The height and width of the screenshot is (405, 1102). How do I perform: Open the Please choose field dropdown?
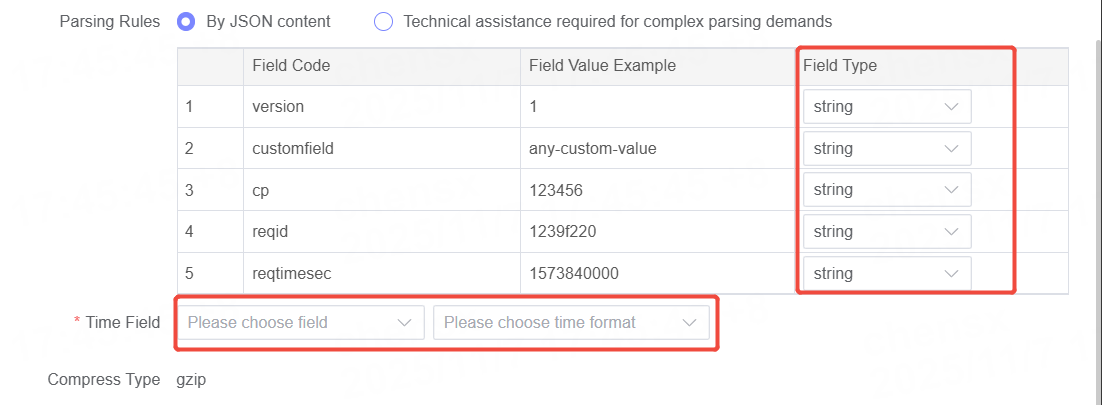[x=300, y=322]
